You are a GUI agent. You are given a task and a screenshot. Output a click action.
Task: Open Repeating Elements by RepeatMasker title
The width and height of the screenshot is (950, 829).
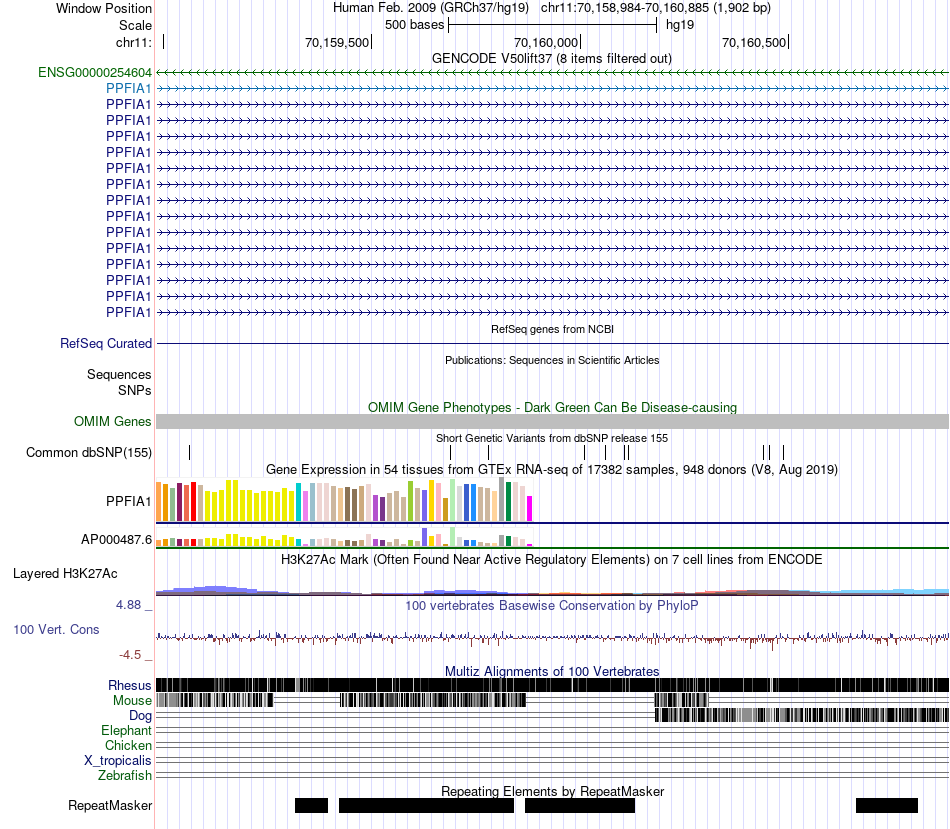coord(553,791)
